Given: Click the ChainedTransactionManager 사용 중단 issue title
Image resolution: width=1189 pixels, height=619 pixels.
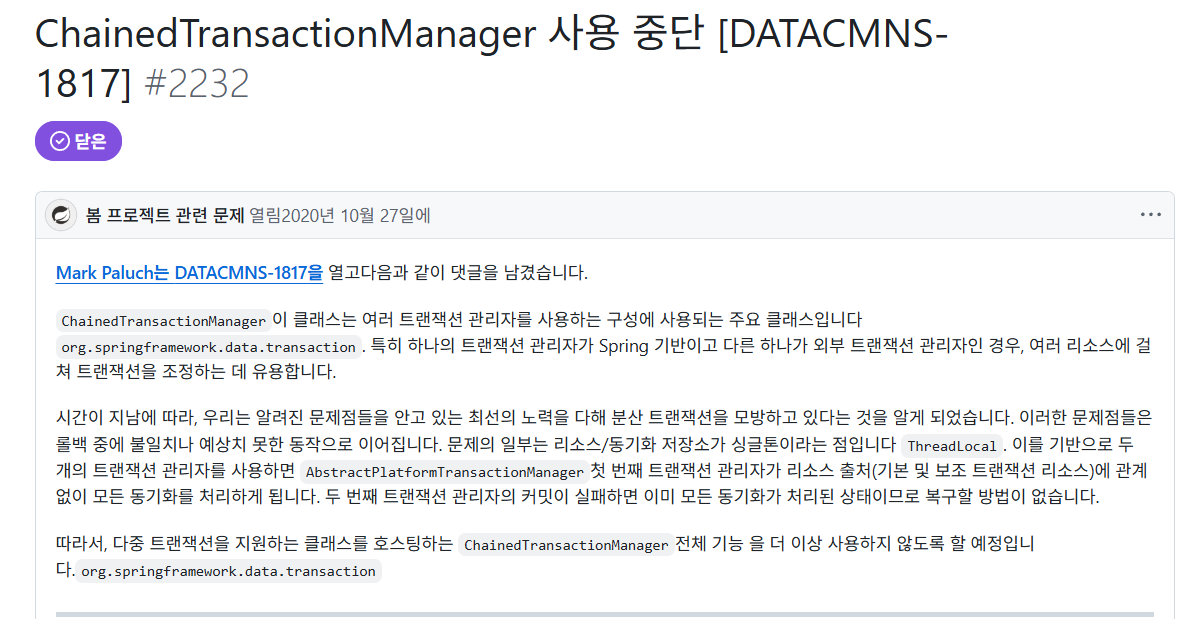Looking at the screenshot, I should 491,58.
